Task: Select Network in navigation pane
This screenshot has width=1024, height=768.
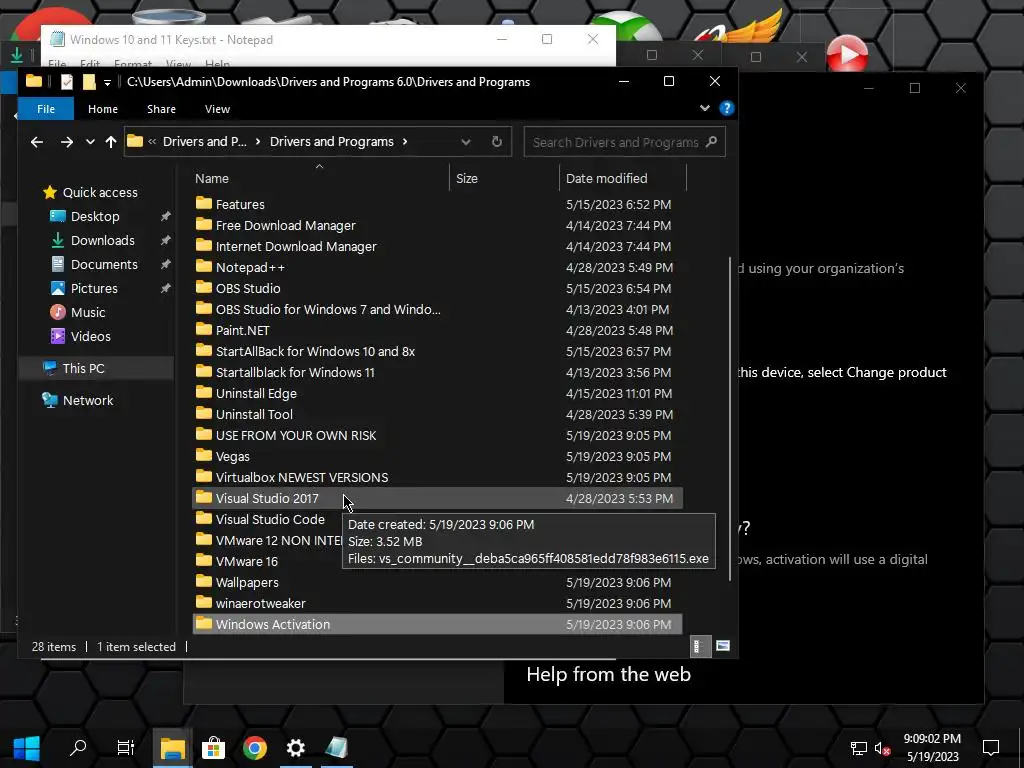Action: pos(88,400)
